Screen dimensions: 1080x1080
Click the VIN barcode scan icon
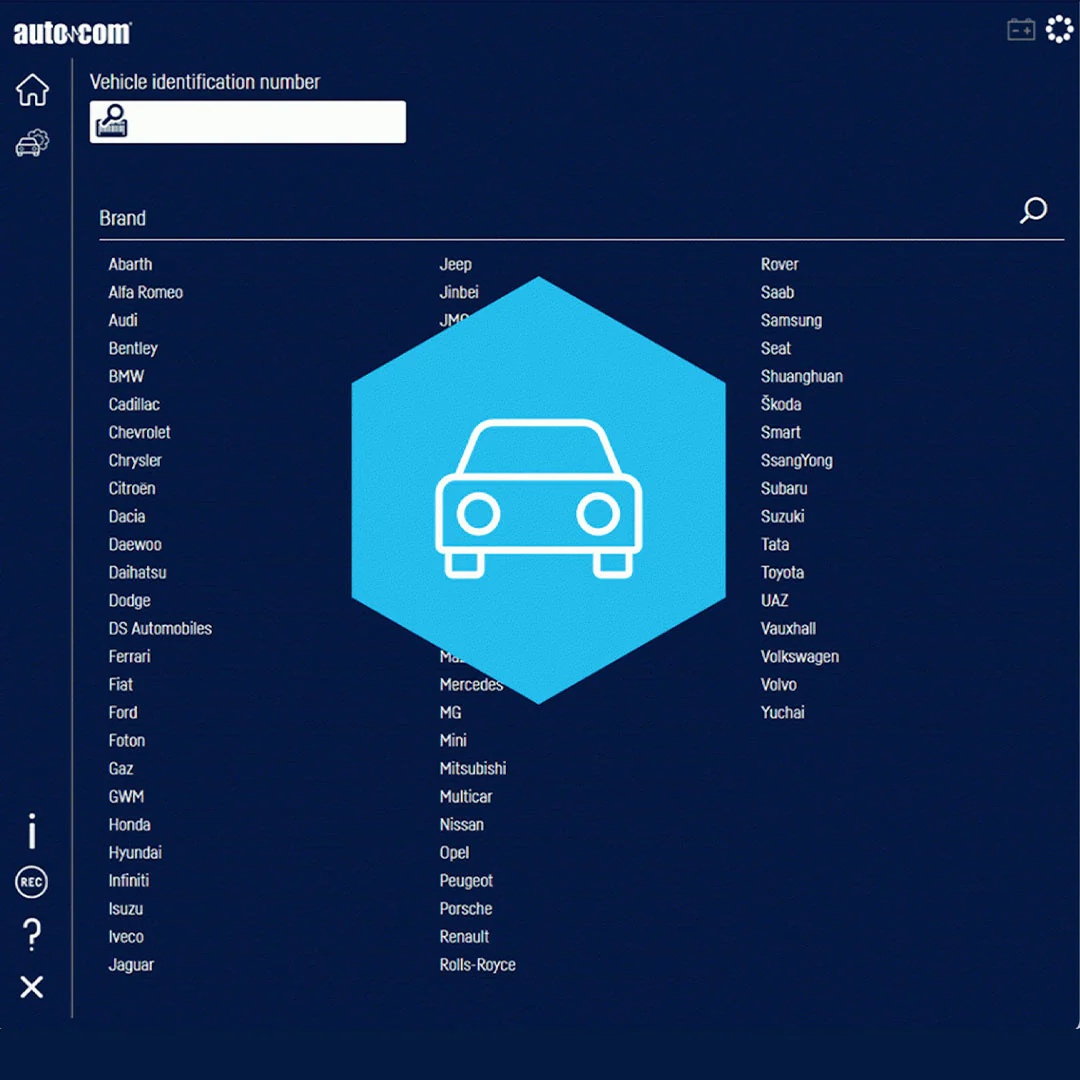click(112, 122)
